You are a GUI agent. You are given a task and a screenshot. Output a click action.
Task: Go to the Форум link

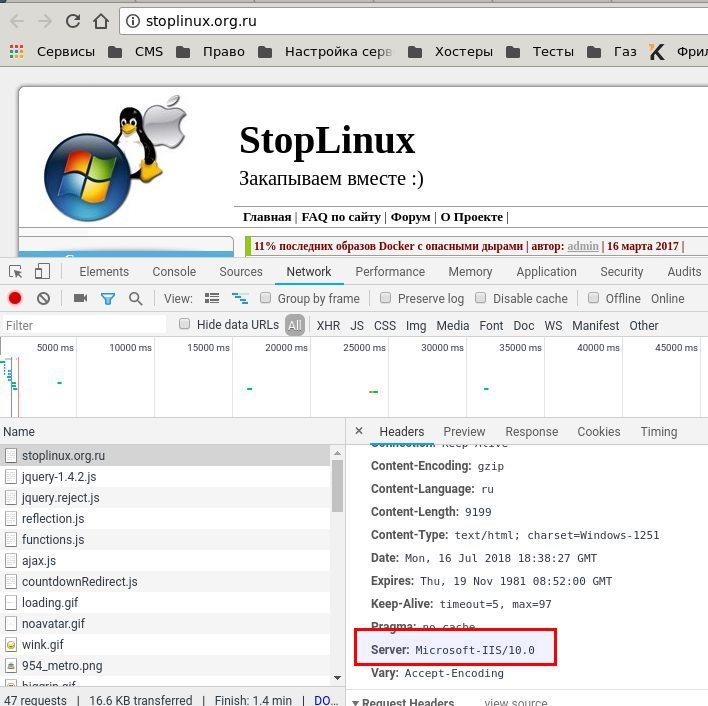(410, 217)
